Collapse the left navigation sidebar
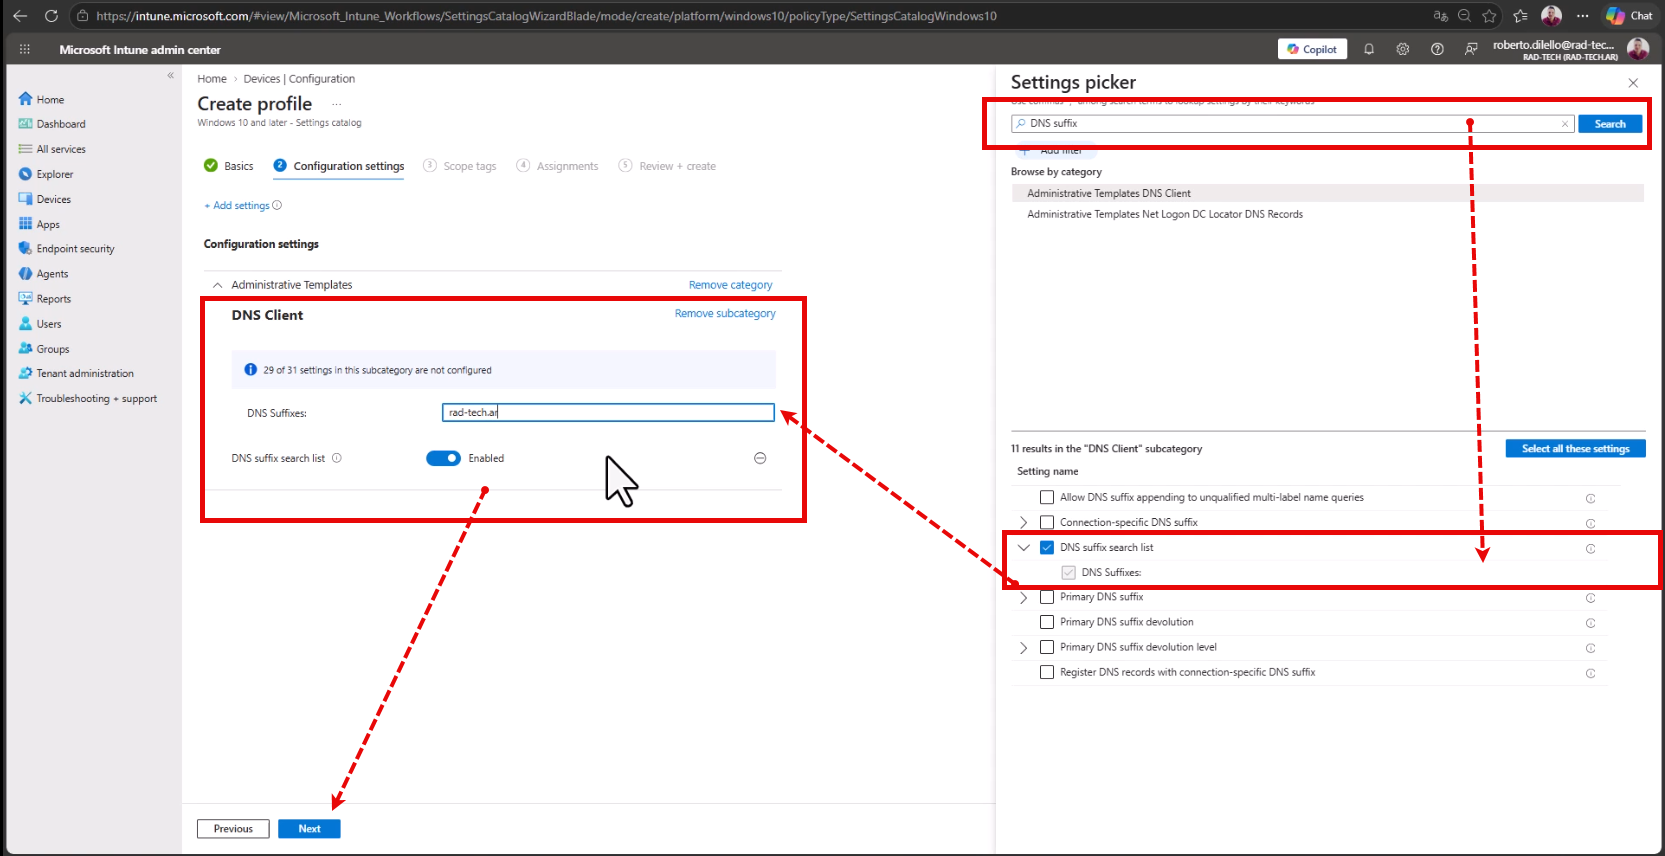Viewport: 1665px width, 856px height. 170,75
